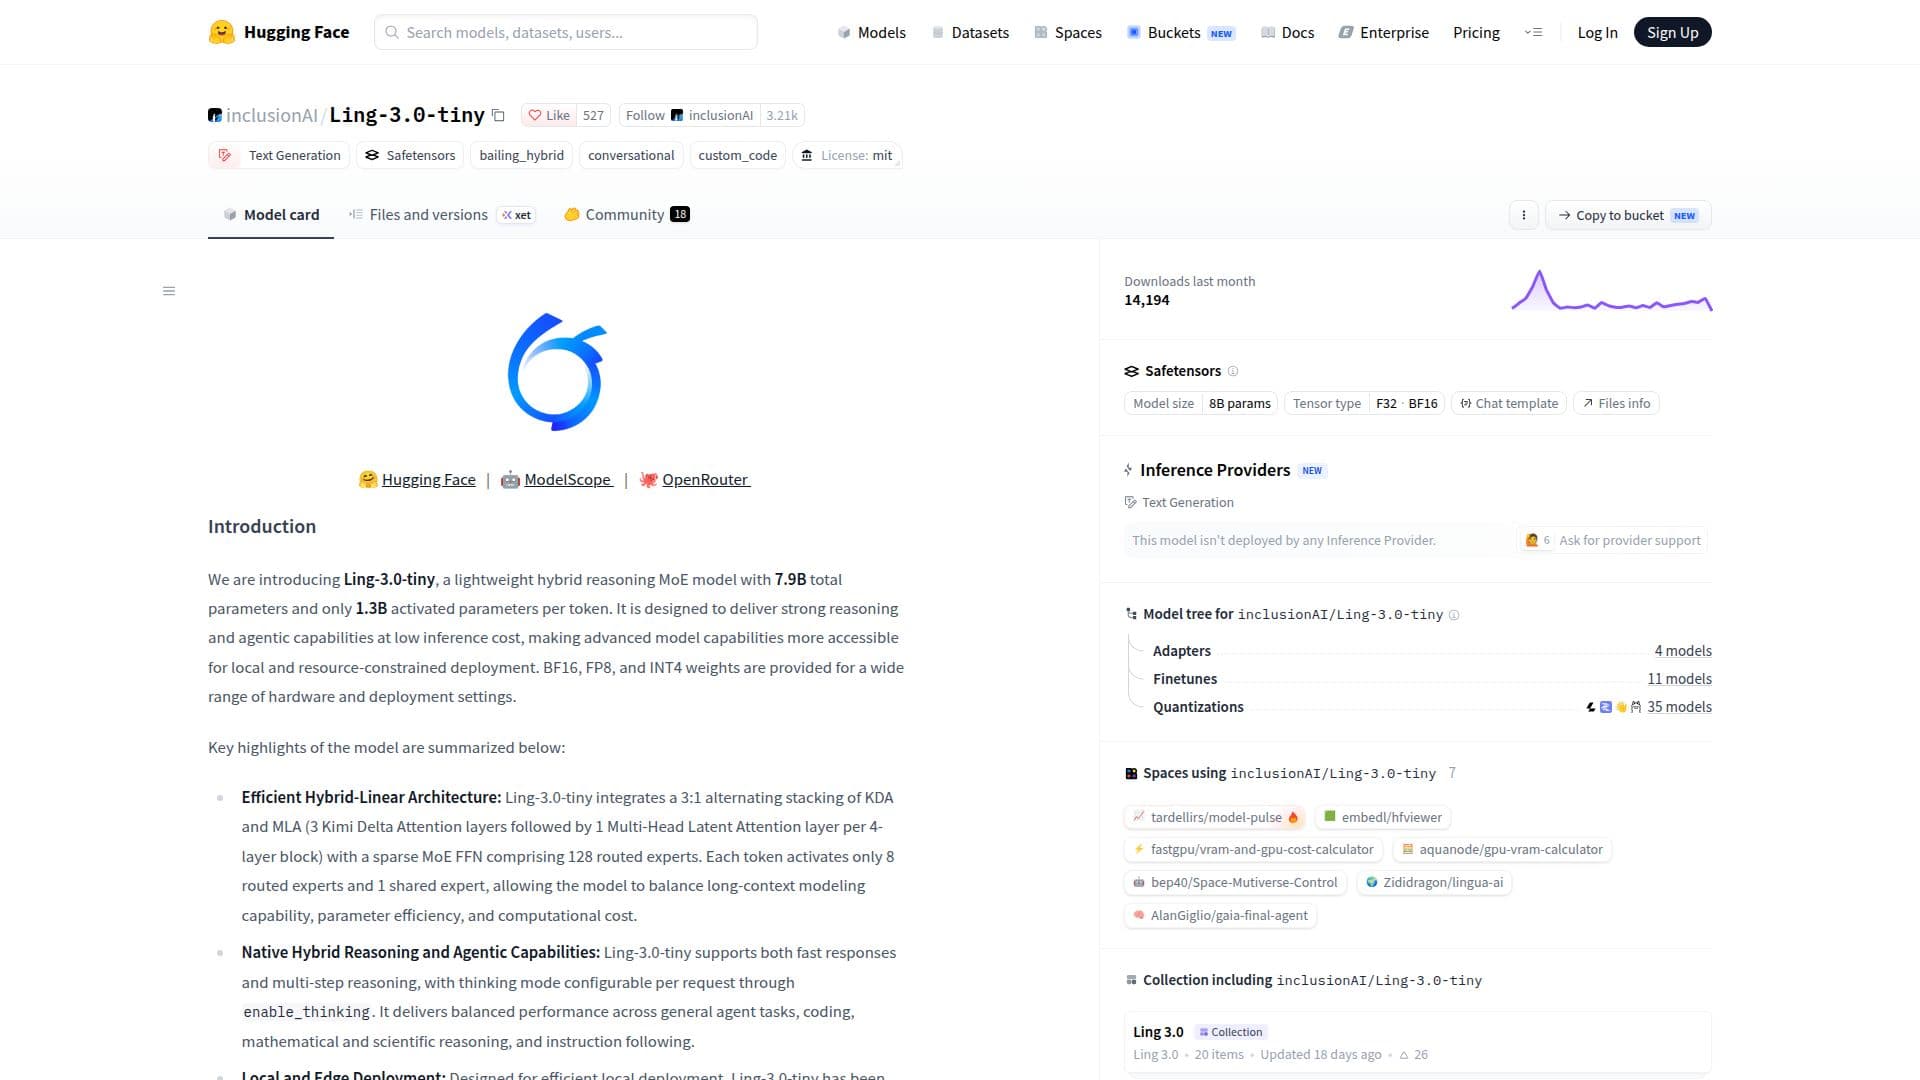
Task: Open the Enterprise nav item
Action: (1384, 32)
